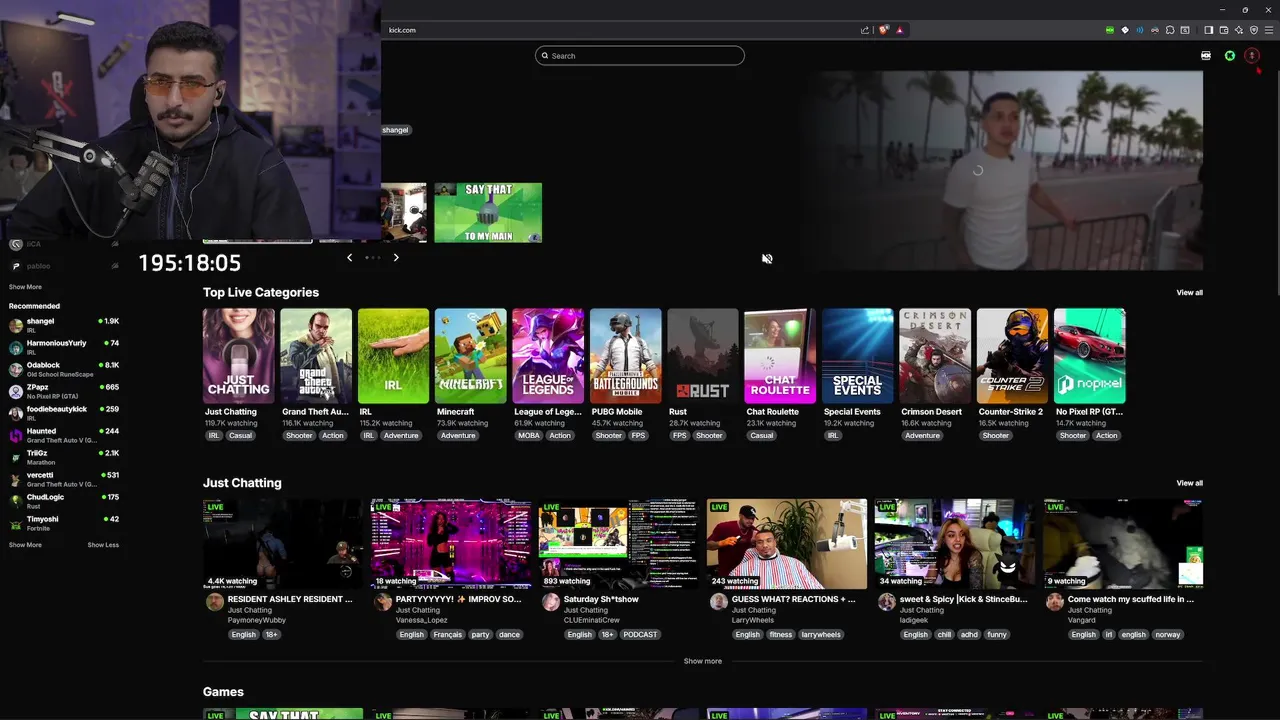Open shangel's avatar in Recommended list
This screenshot has width=1280, height=720.
point(16,325)
